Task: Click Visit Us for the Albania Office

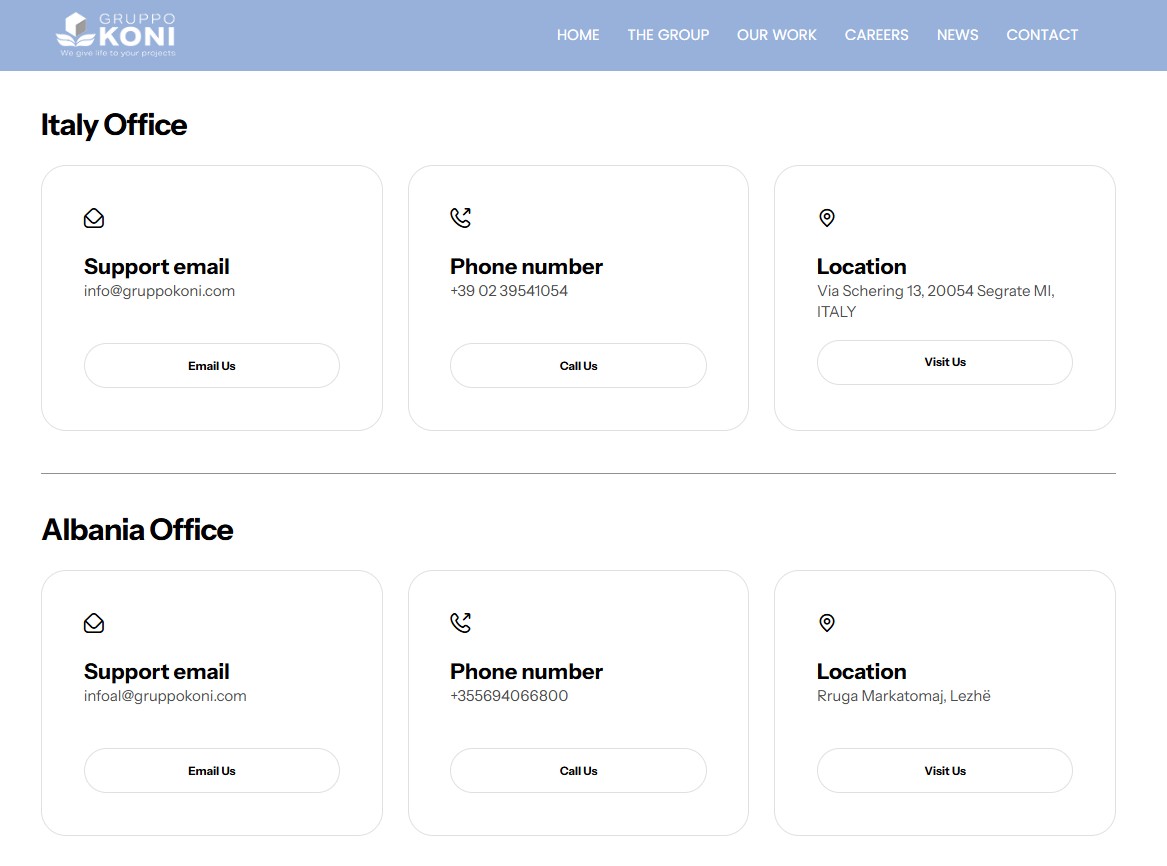Action: (x=944, y=770)
